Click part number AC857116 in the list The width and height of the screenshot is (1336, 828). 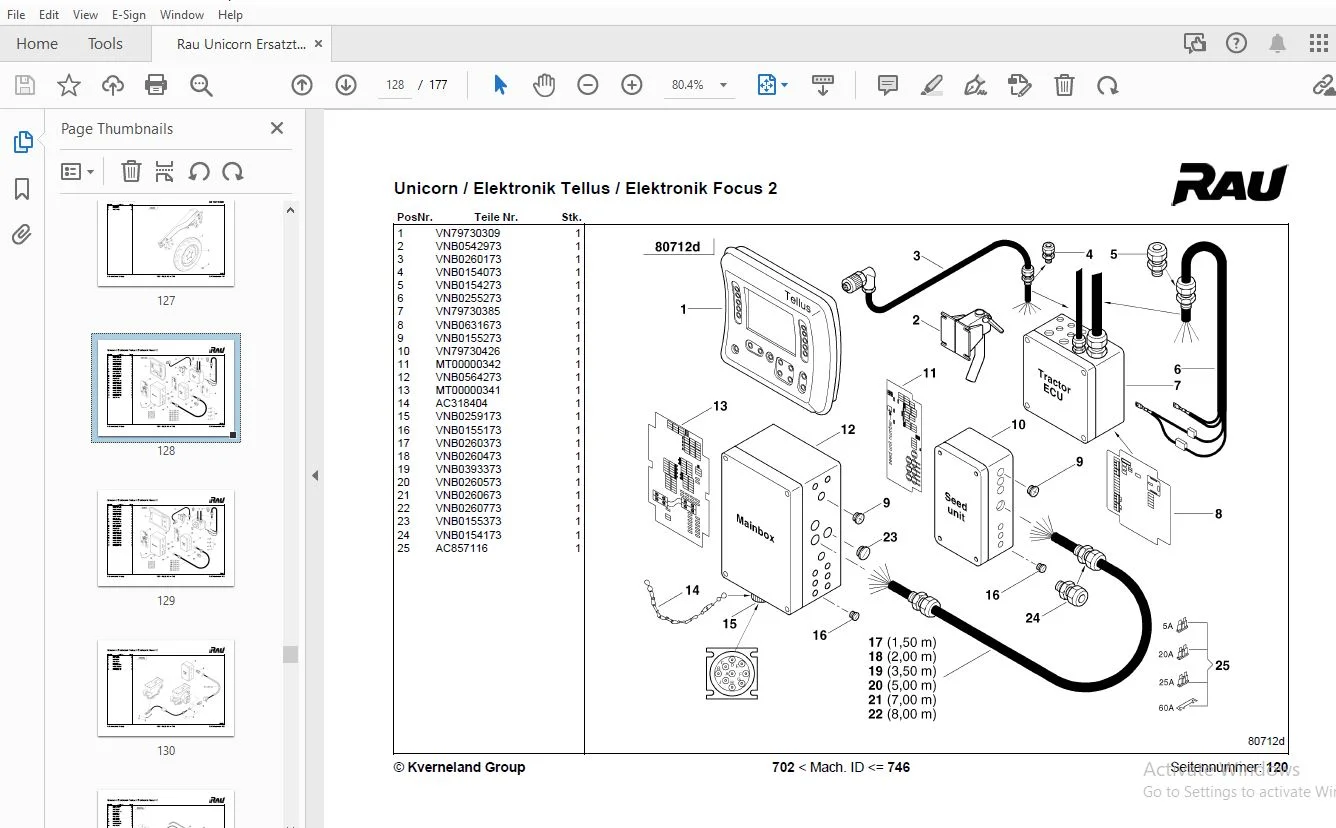coord(462,548)
